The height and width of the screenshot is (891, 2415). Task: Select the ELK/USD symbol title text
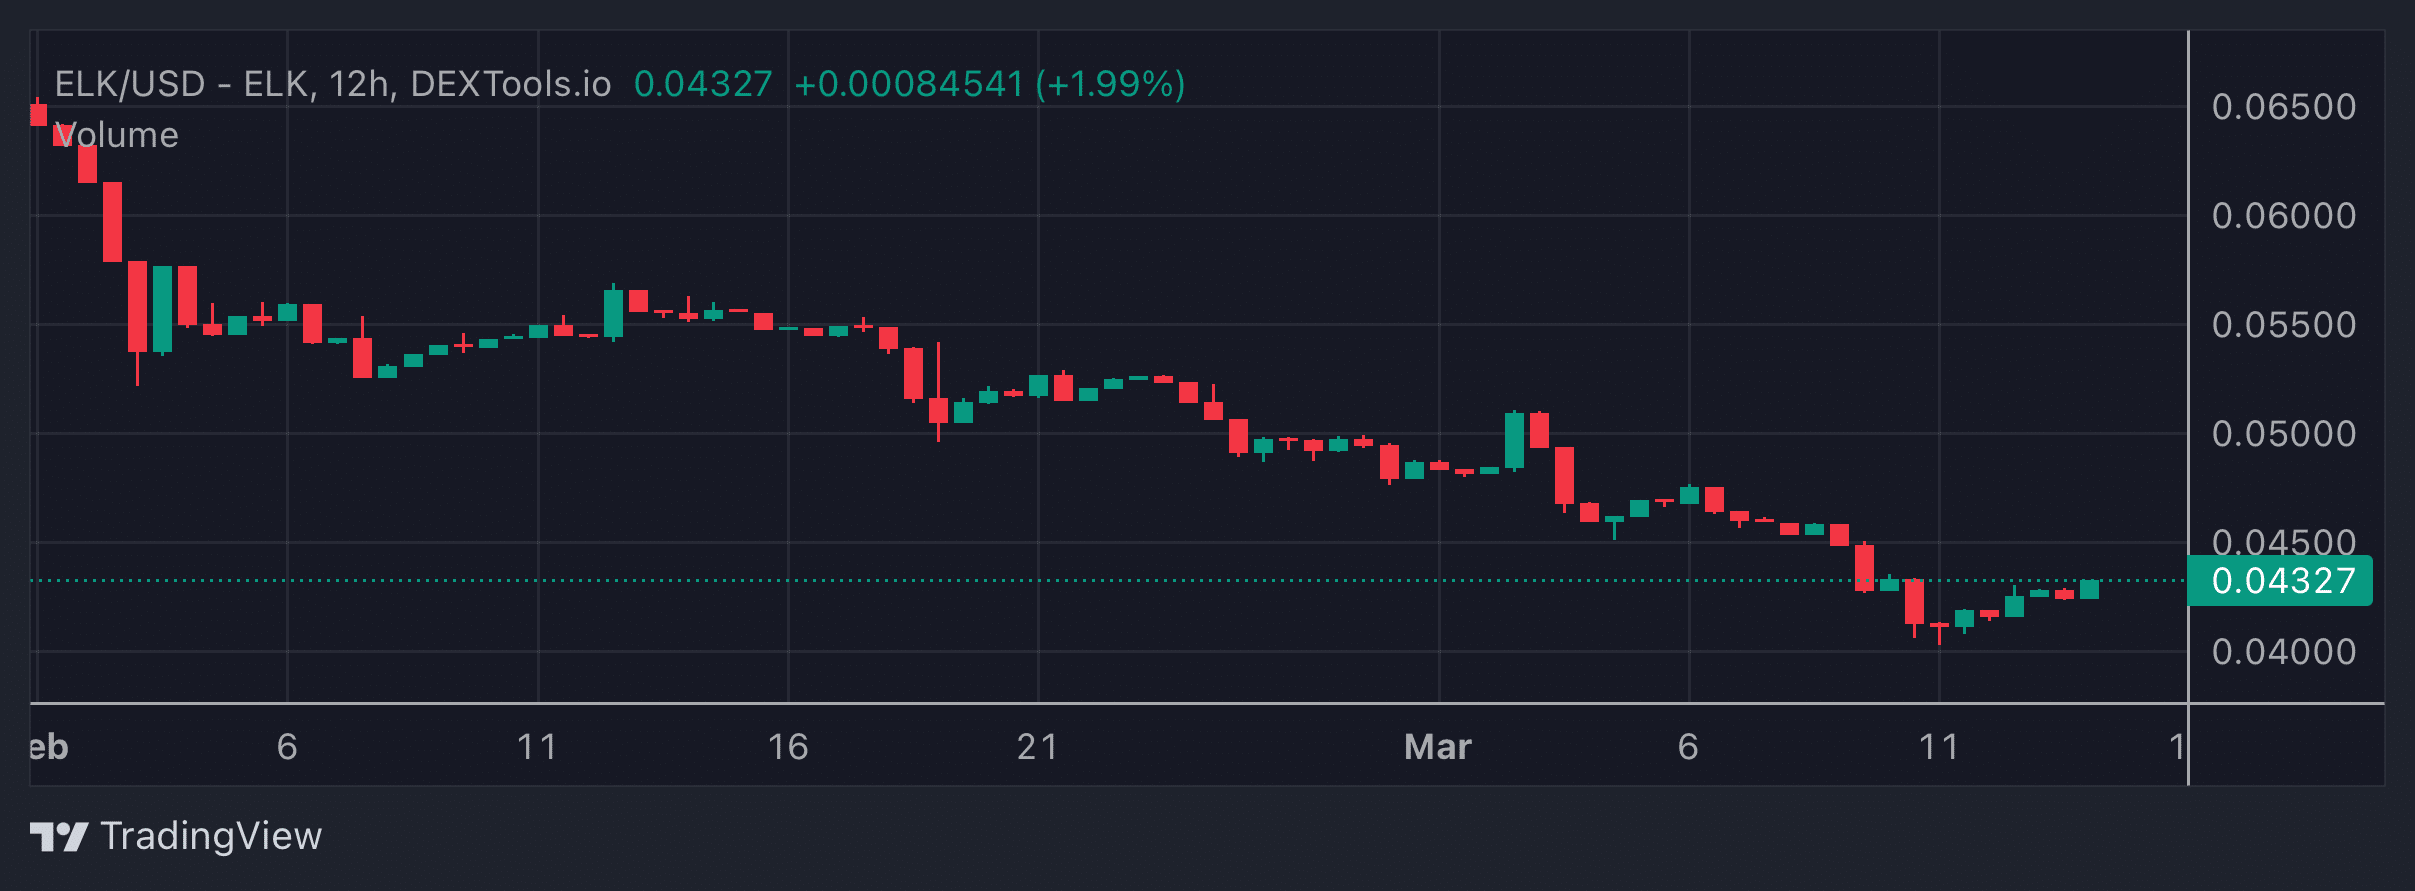click(x=332, y=84)
